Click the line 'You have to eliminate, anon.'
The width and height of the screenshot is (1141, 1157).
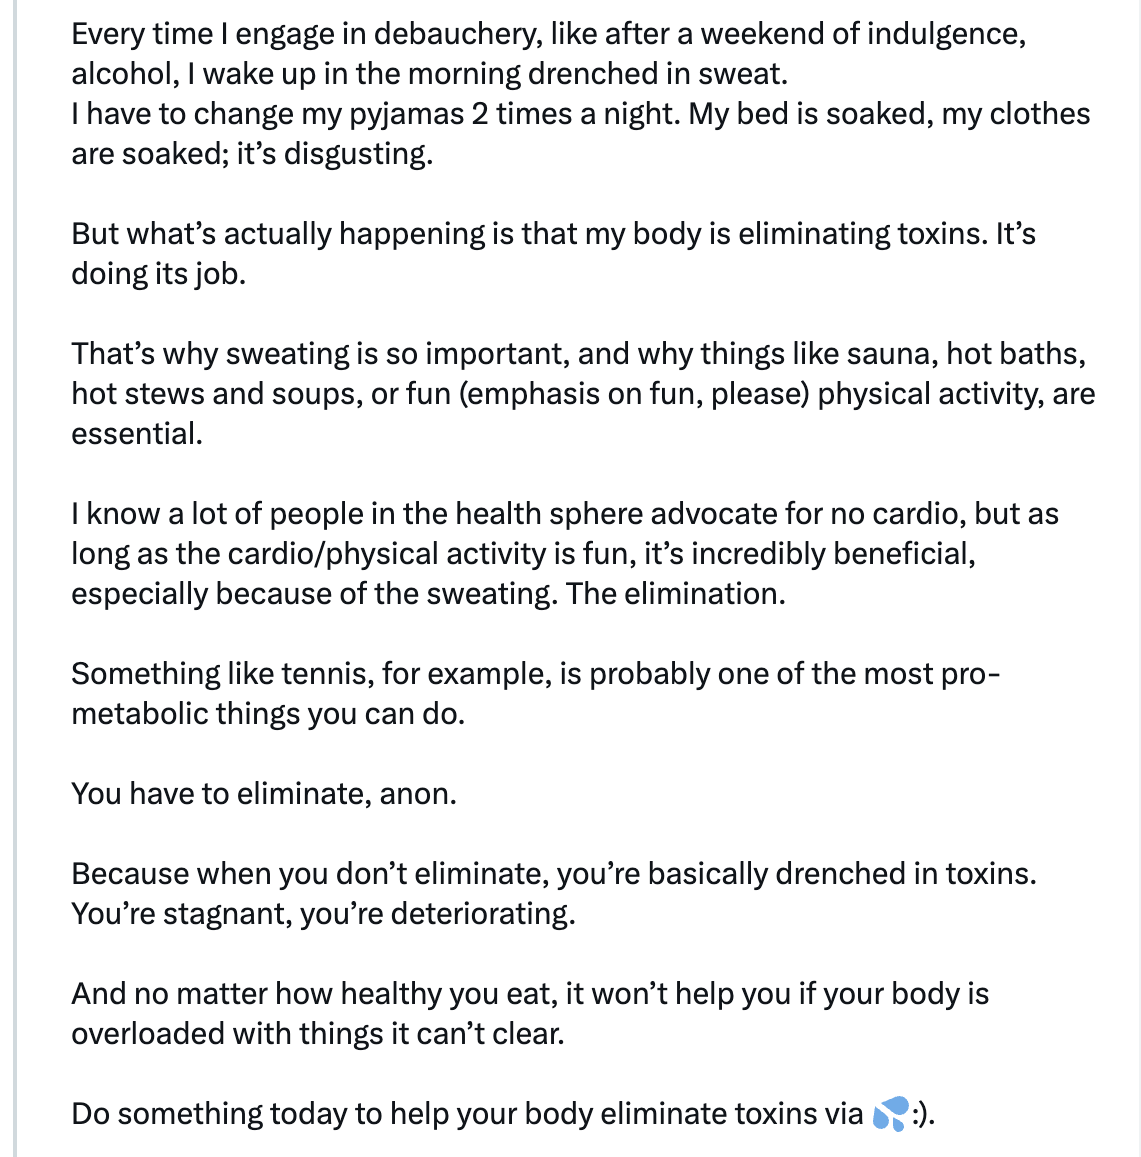264,794
